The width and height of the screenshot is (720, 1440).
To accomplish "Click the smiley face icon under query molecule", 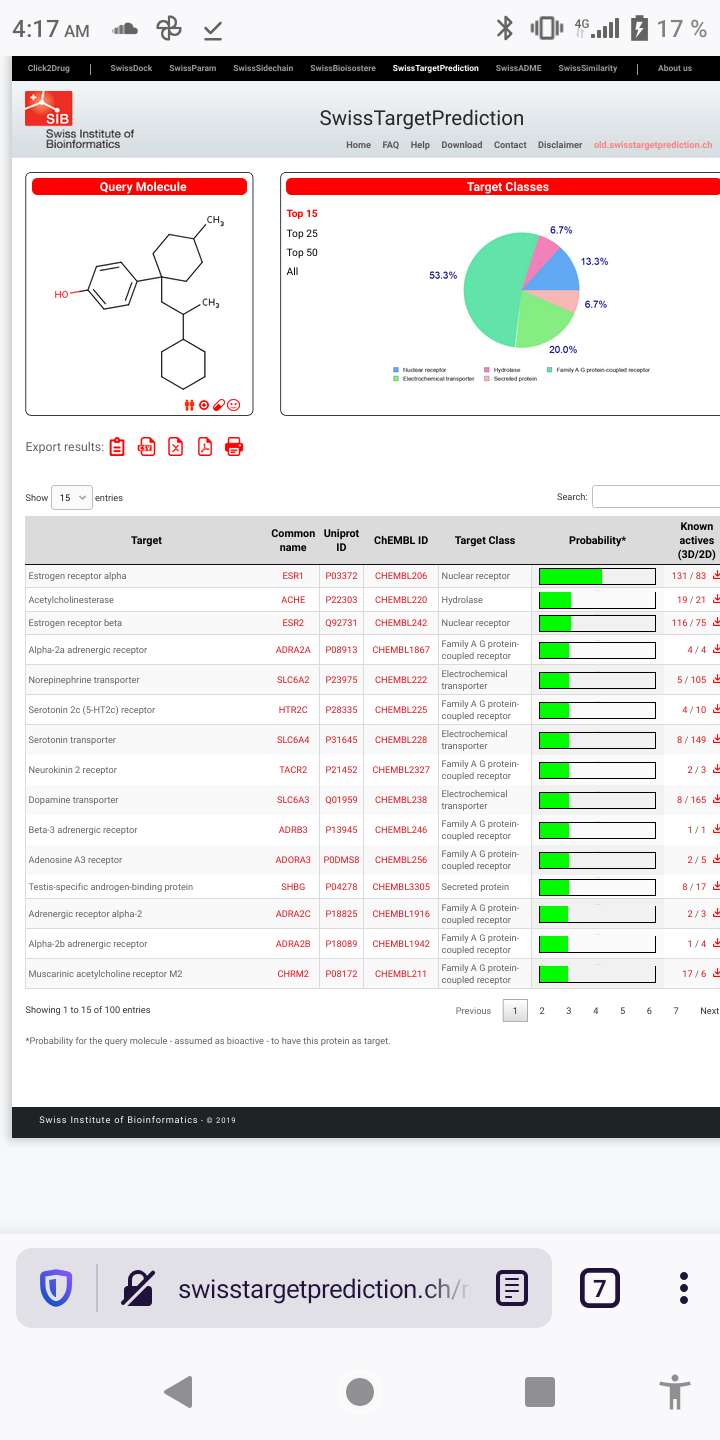I will (x=234, y=405).
